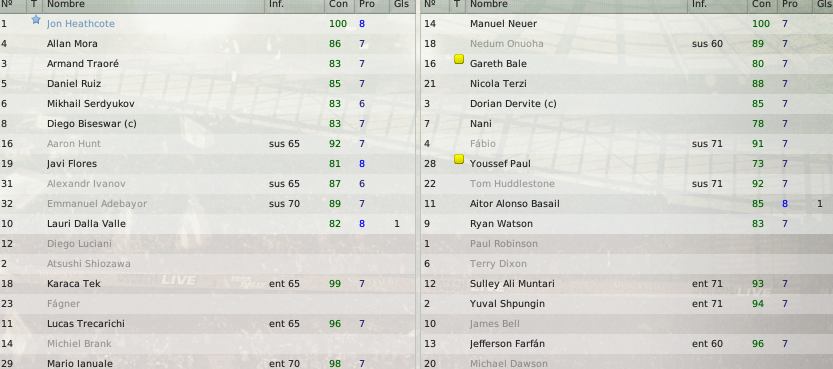Click Tom Huddlestone's greyed-out name
The image size is (833, 369).
[x=512, y=184]
